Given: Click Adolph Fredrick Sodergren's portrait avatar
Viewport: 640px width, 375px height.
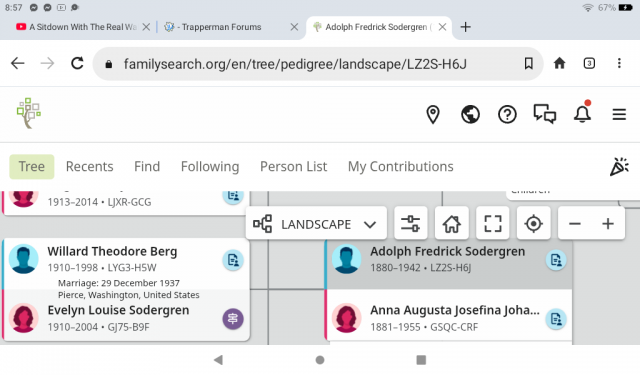Looking at the screenshot, I should point(347,259).
